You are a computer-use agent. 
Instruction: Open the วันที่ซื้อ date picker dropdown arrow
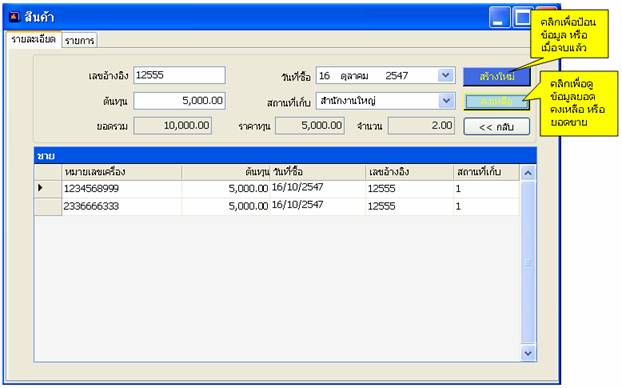tap(446, 75)
